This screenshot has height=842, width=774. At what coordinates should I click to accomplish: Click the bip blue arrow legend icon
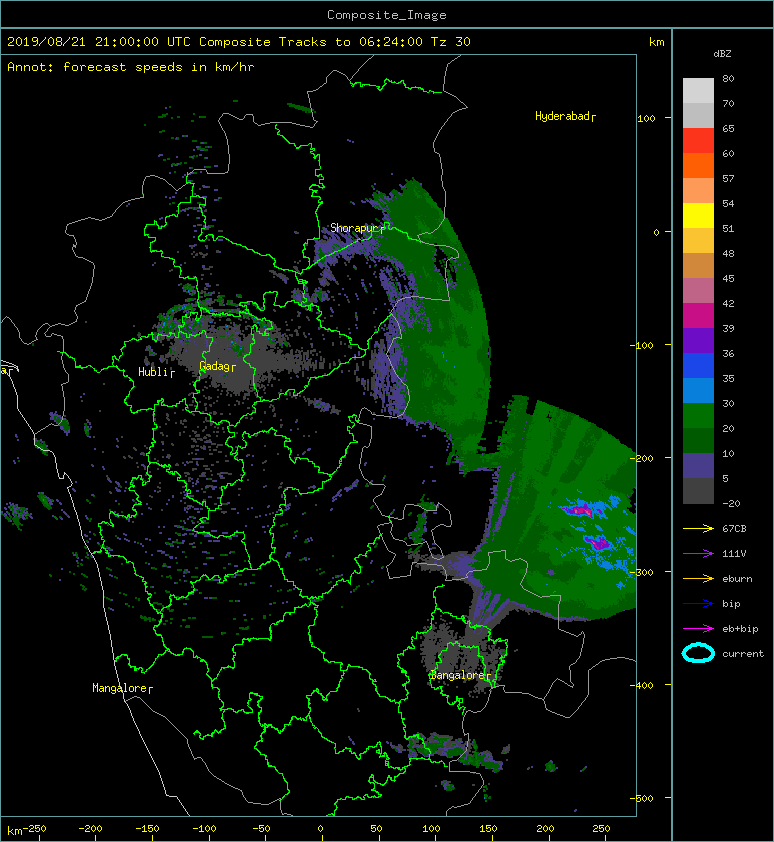698,604
